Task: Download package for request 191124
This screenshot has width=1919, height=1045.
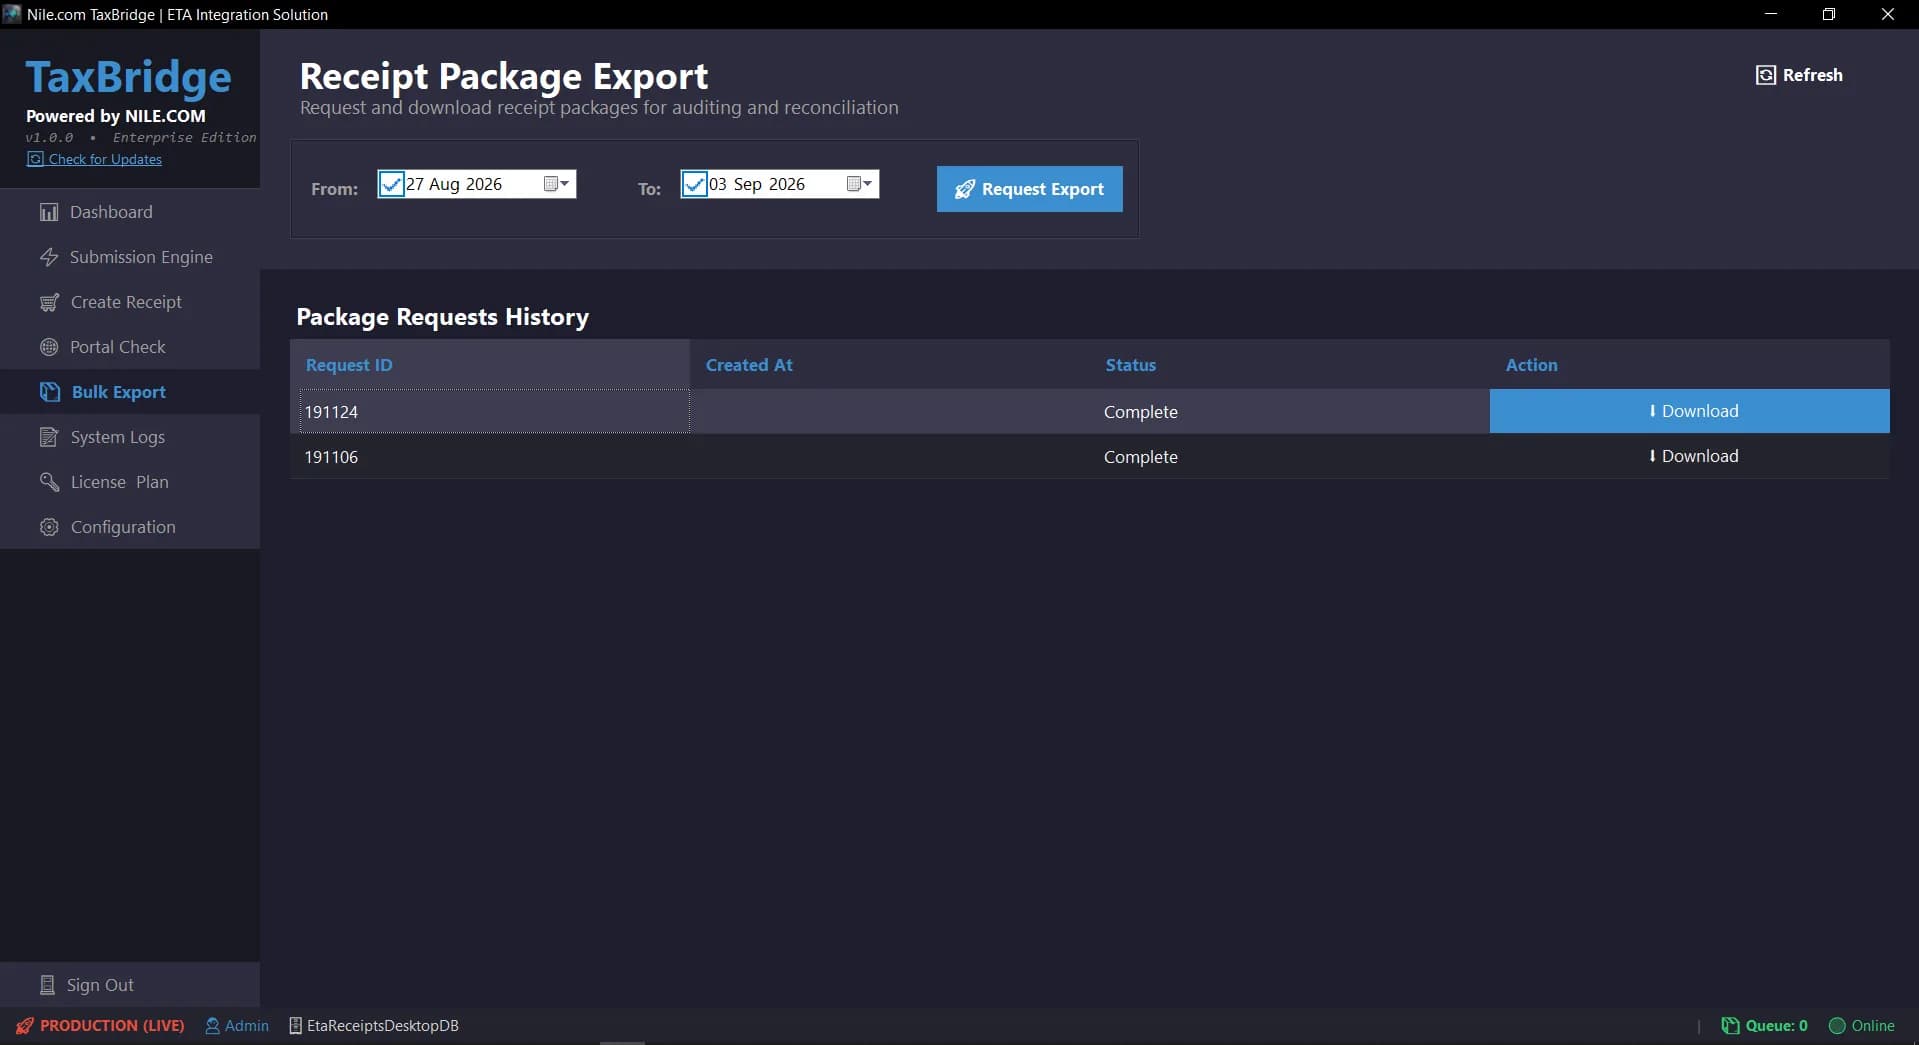Action: click(1689, 411)
